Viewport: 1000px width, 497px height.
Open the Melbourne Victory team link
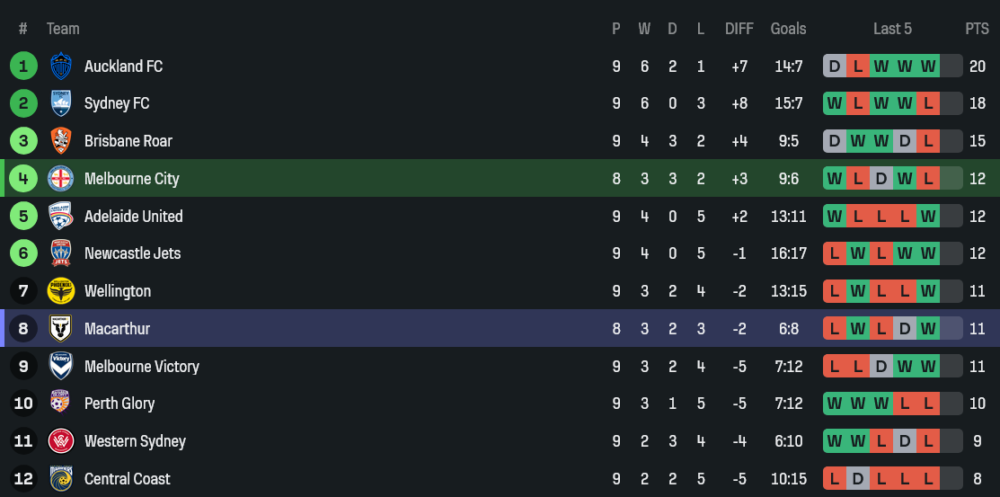click(141, 366)
